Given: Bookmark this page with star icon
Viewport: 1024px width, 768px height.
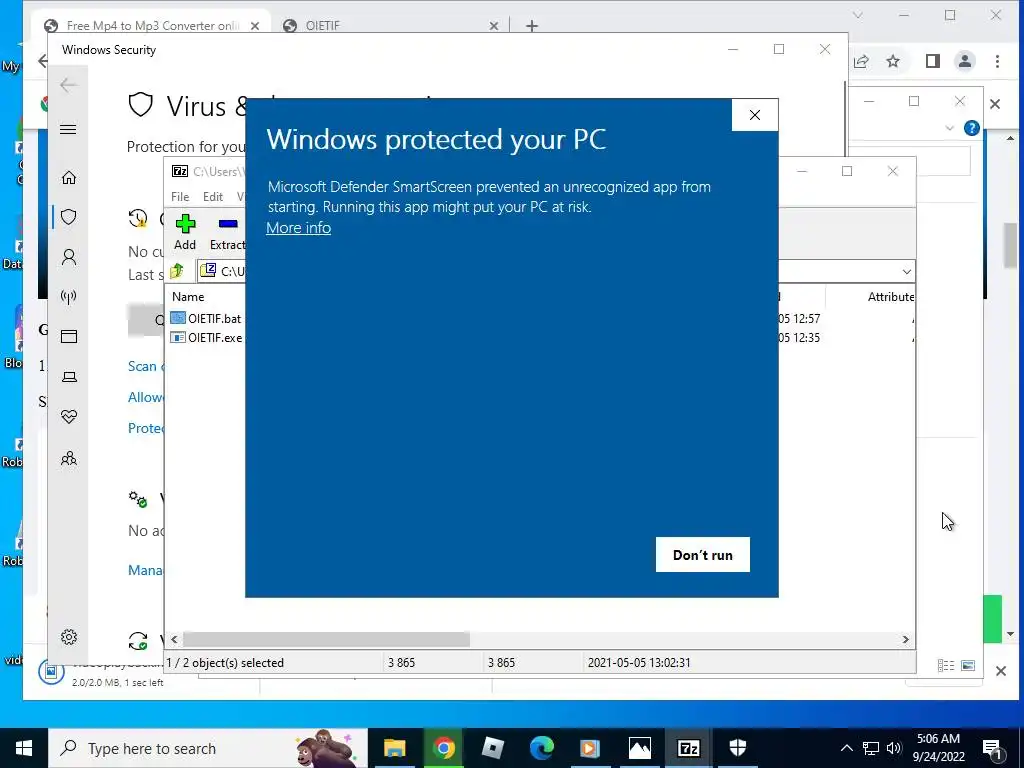Looking at the screenshot, I should tap(893, 61).
